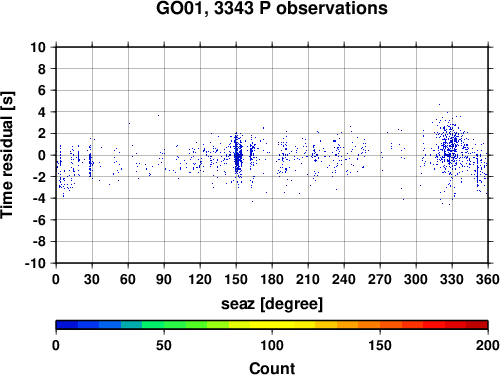
Task: Click the y-axis tick label 0
Action: coord(42,155)
